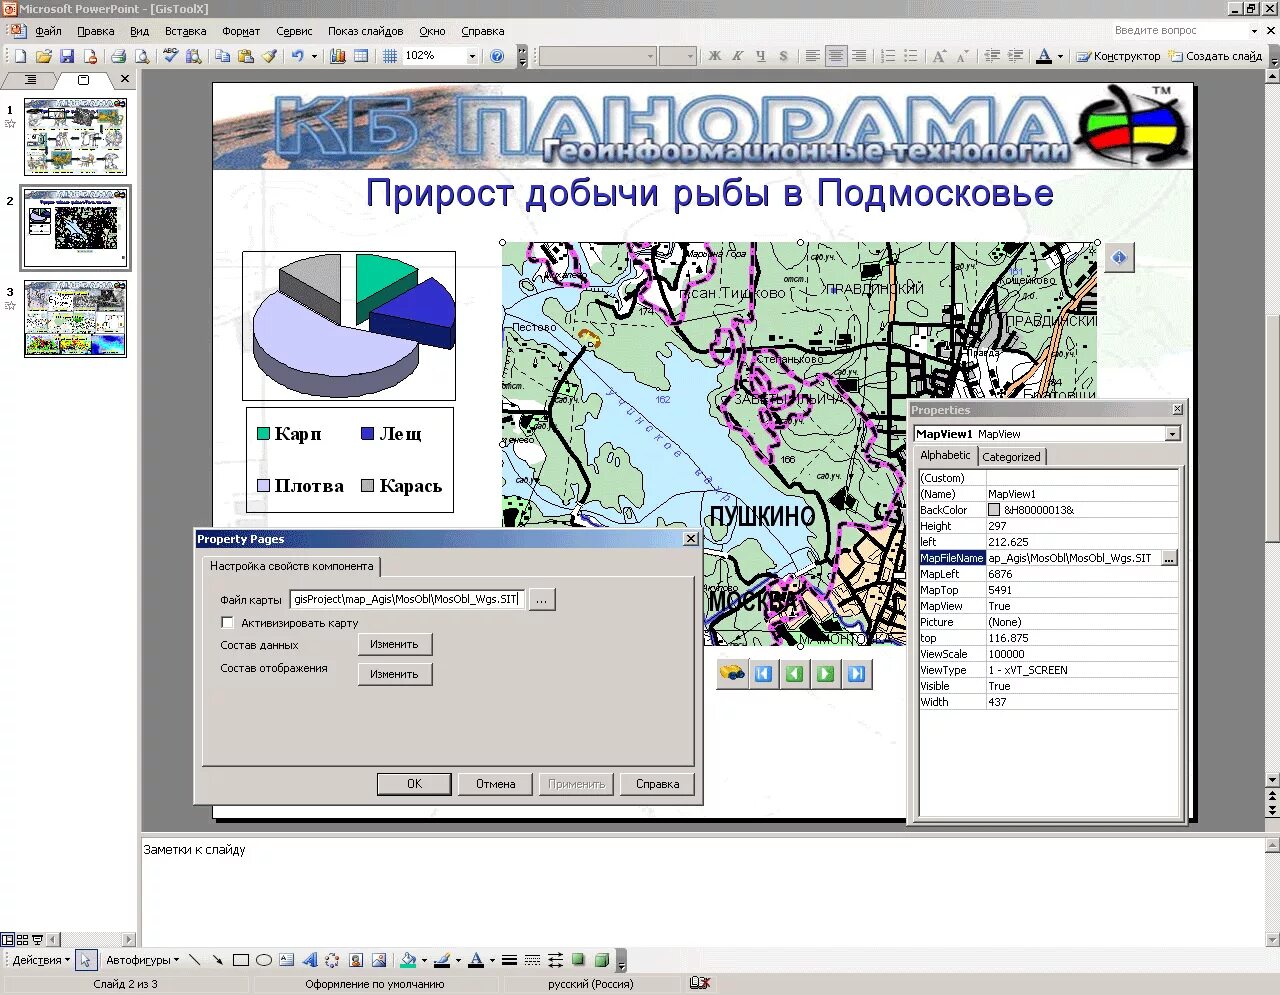Screen dimensions: 1280x995
Task: Open font size dropdown in formatting toolbar
Action: [690, 57]
